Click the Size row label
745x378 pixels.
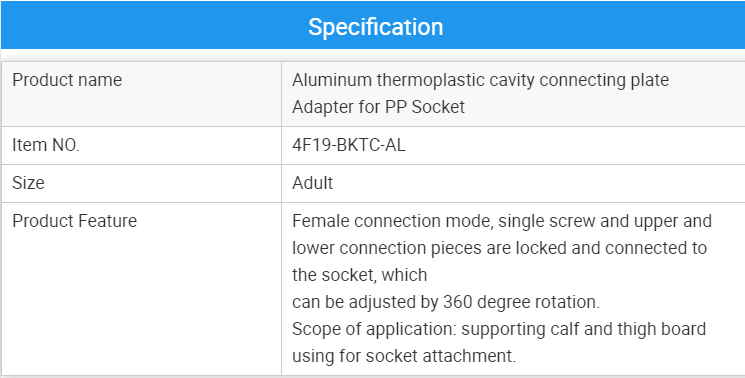click(x=29, y=183)
